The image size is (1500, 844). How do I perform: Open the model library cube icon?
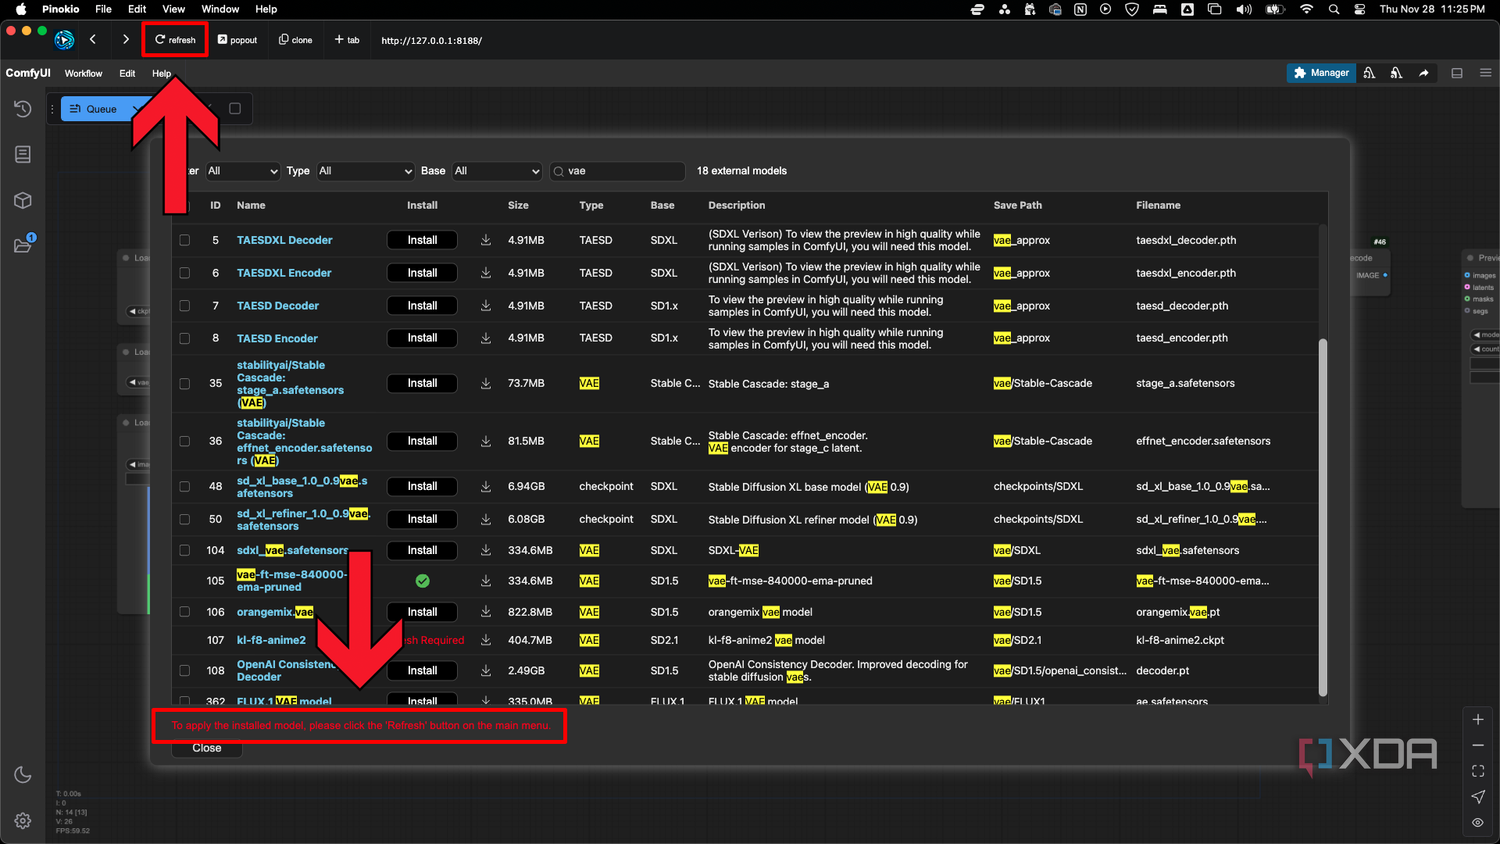(x=22, y=200)
